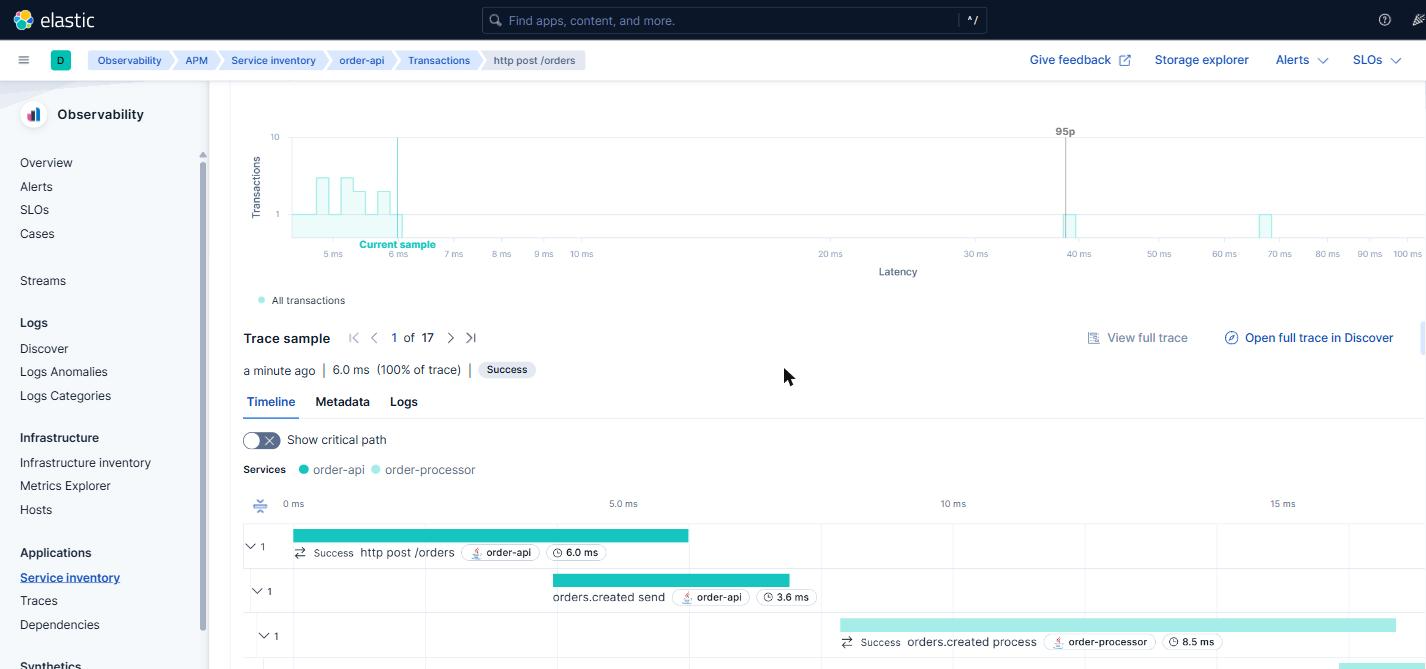Open the help menu icon
This screenshot has height=669, width=1426.
(x=1385, y=20)
